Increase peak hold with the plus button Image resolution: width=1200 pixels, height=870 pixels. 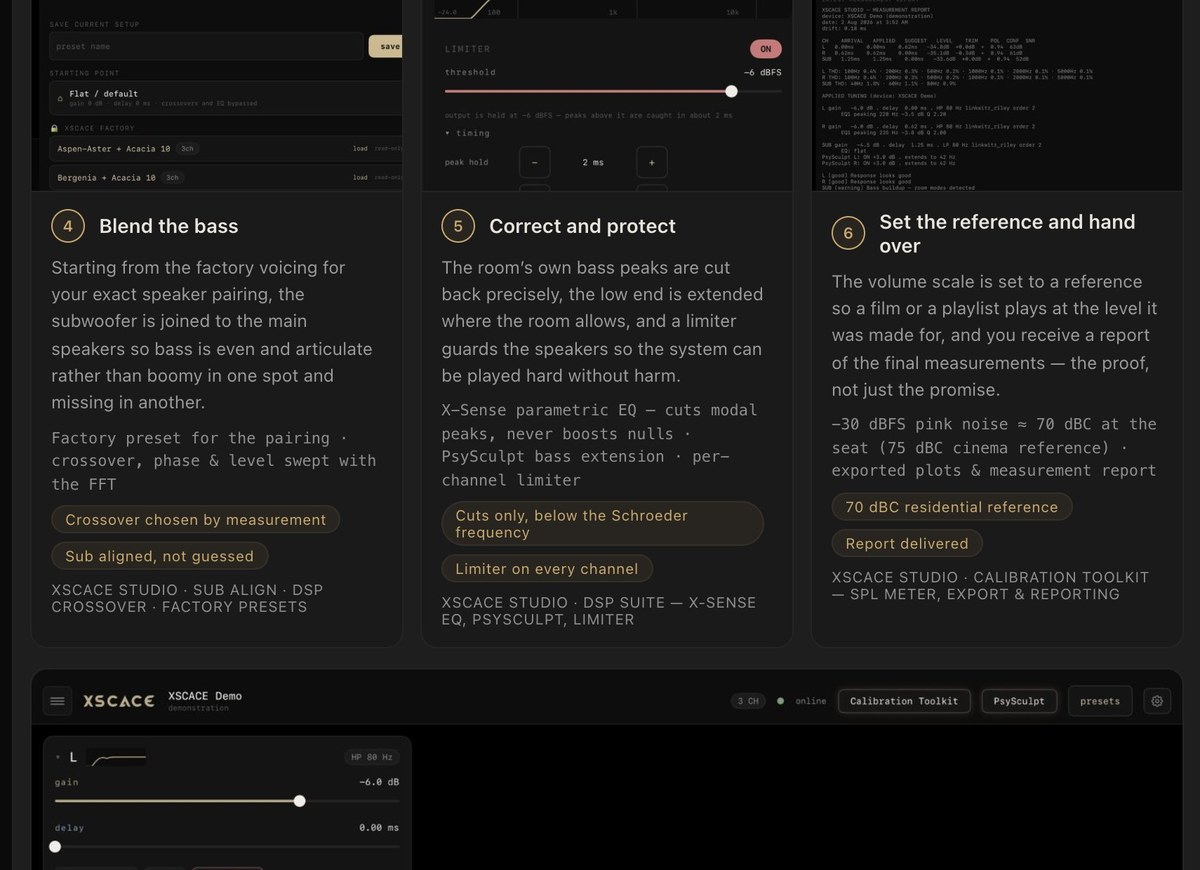pos(652,162)
